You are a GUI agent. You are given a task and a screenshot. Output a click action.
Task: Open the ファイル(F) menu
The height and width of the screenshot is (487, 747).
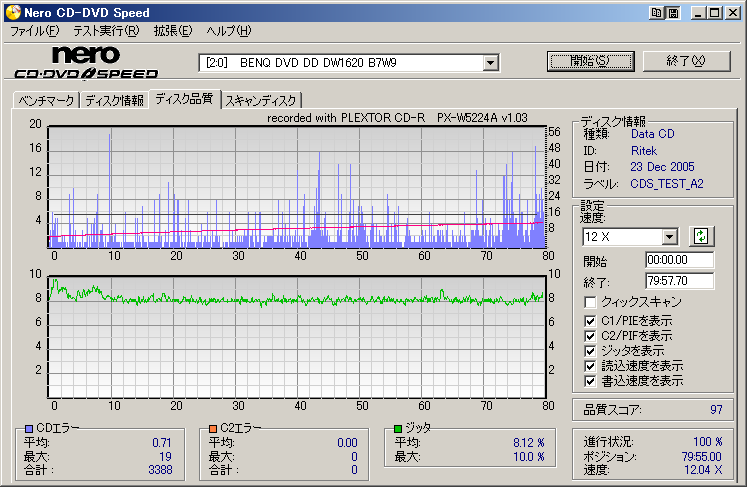coord(34,31)
